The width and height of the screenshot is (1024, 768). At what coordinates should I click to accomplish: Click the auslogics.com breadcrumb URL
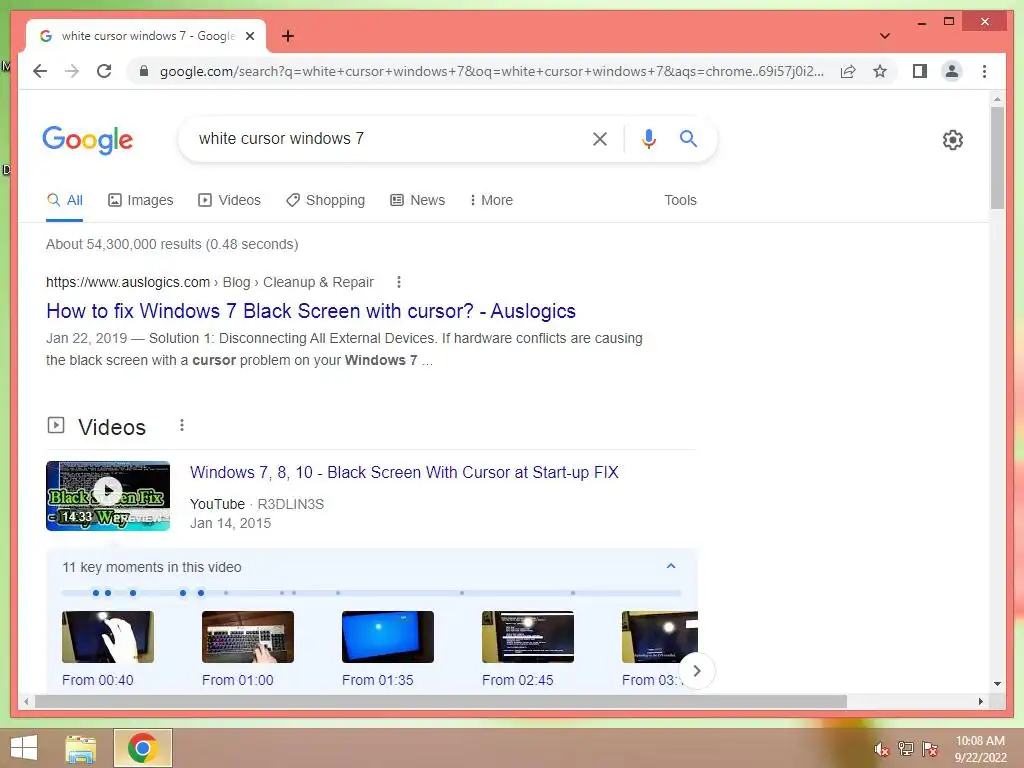point(210,282)
